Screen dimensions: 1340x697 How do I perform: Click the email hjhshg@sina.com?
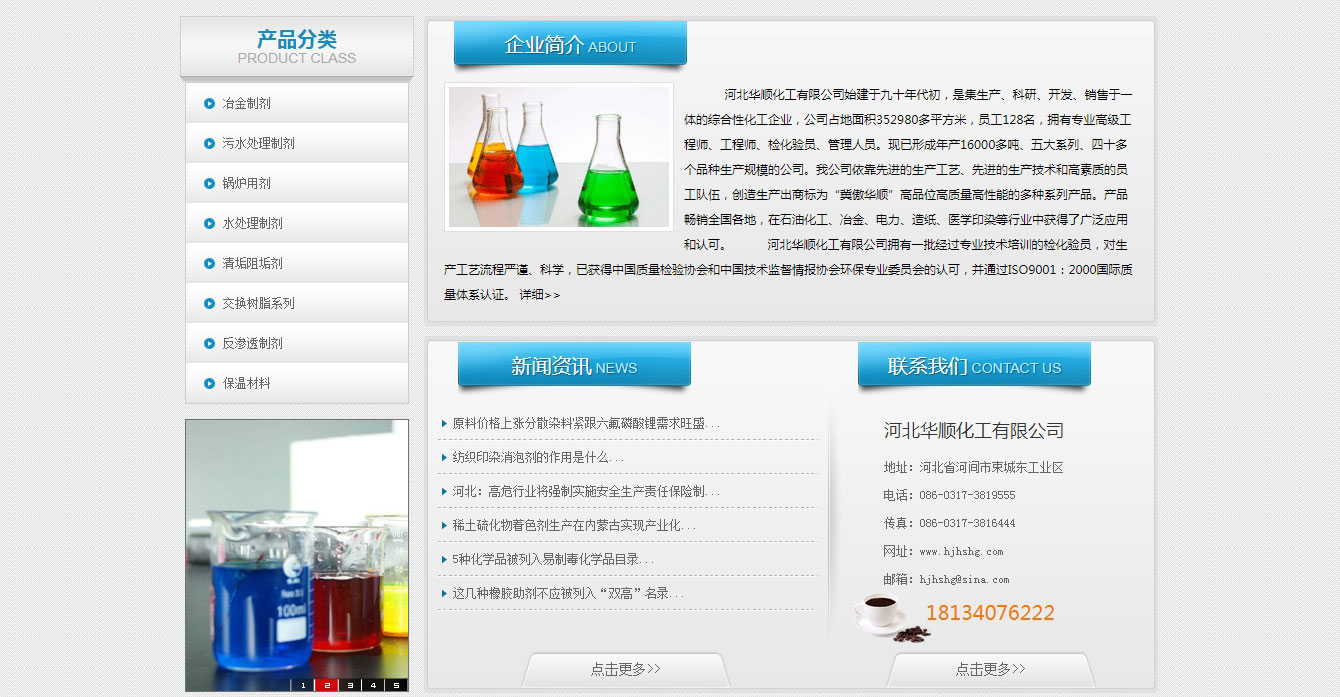pos(964,579)
